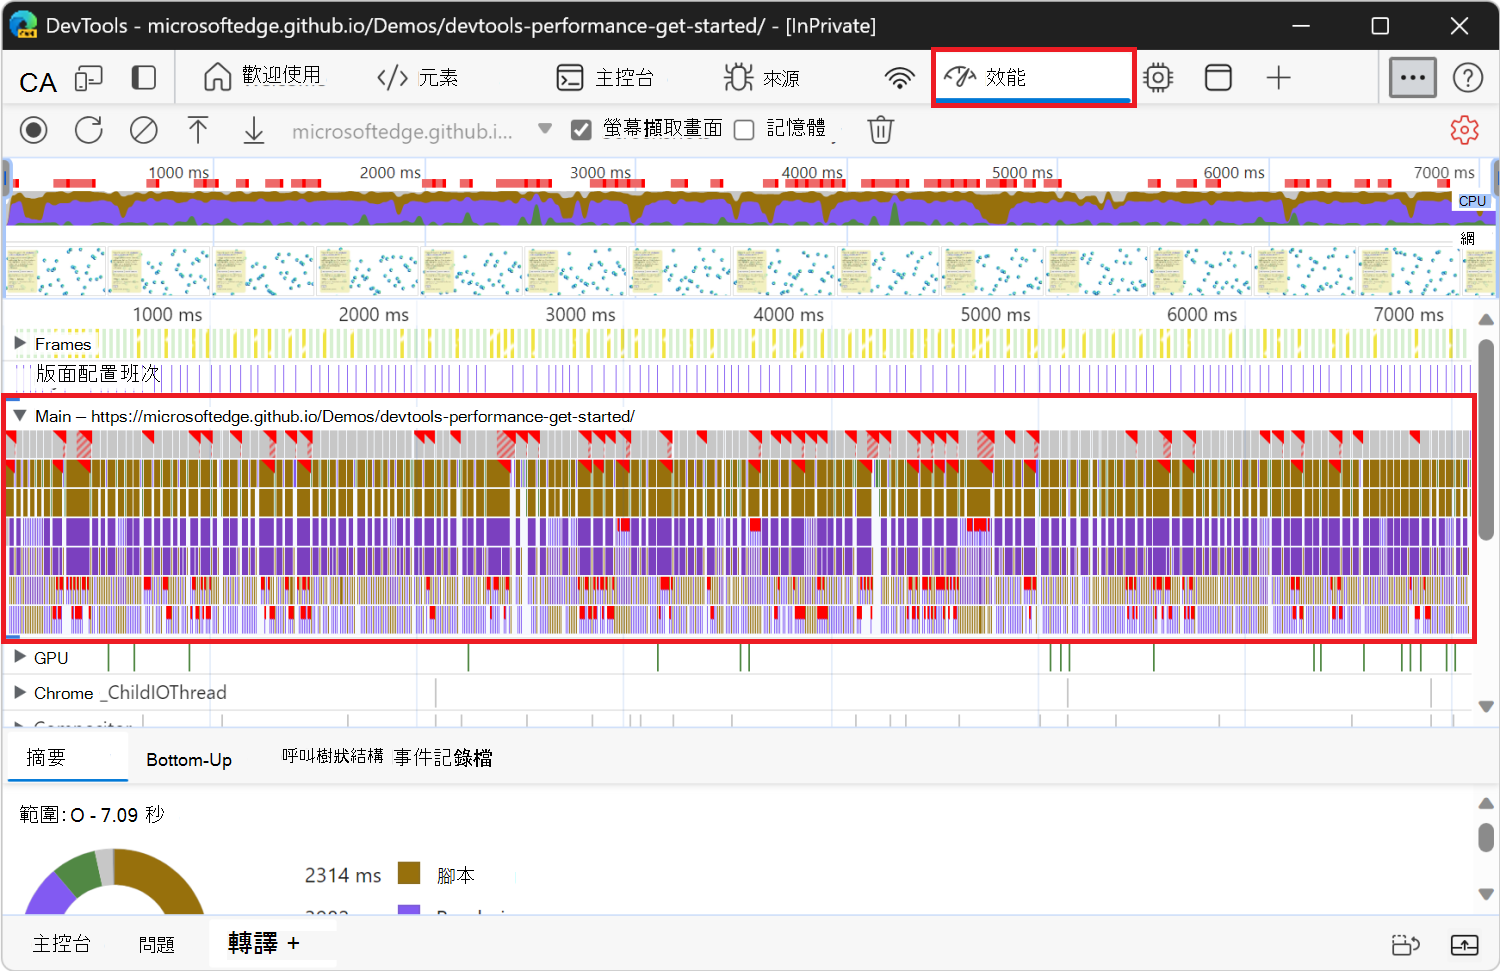
Task: Open the Welcome (歡迎使用) tab
Action: pyautogui.click(x=263, y=77)
